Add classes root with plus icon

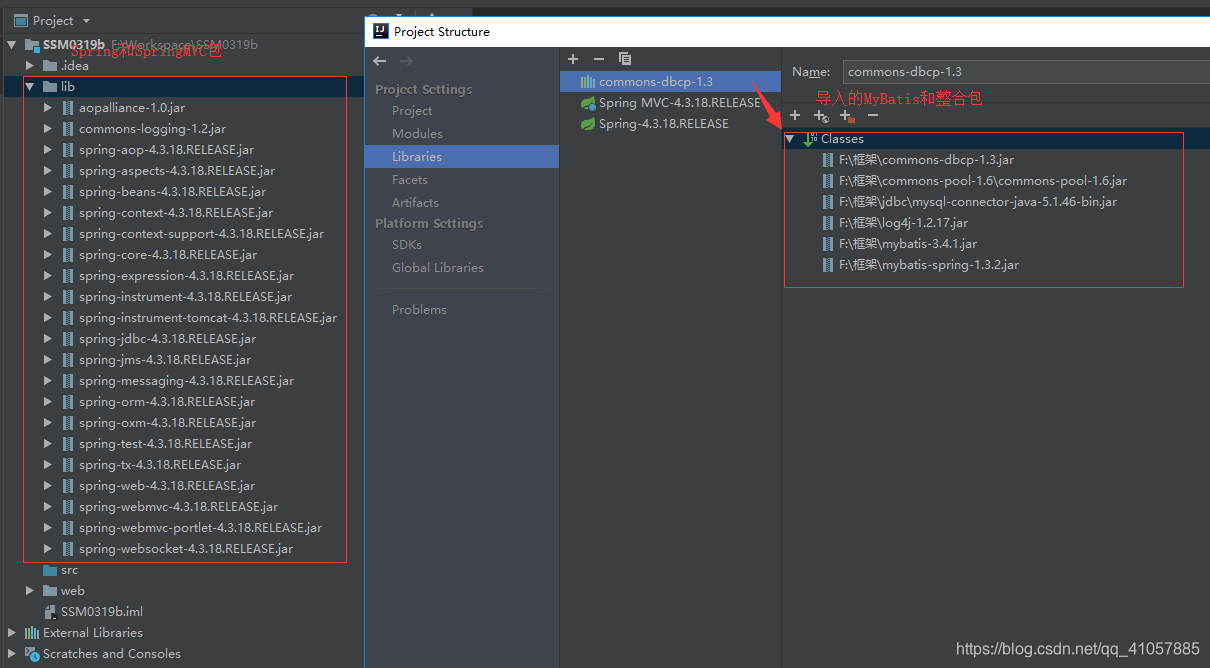pyautogui.click(x=795, y=116)
